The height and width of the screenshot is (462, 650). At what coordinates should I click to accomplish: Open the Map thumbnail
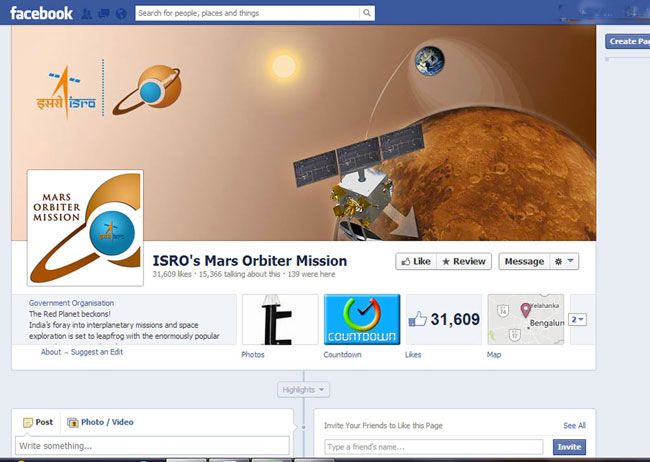pos(525,319)
